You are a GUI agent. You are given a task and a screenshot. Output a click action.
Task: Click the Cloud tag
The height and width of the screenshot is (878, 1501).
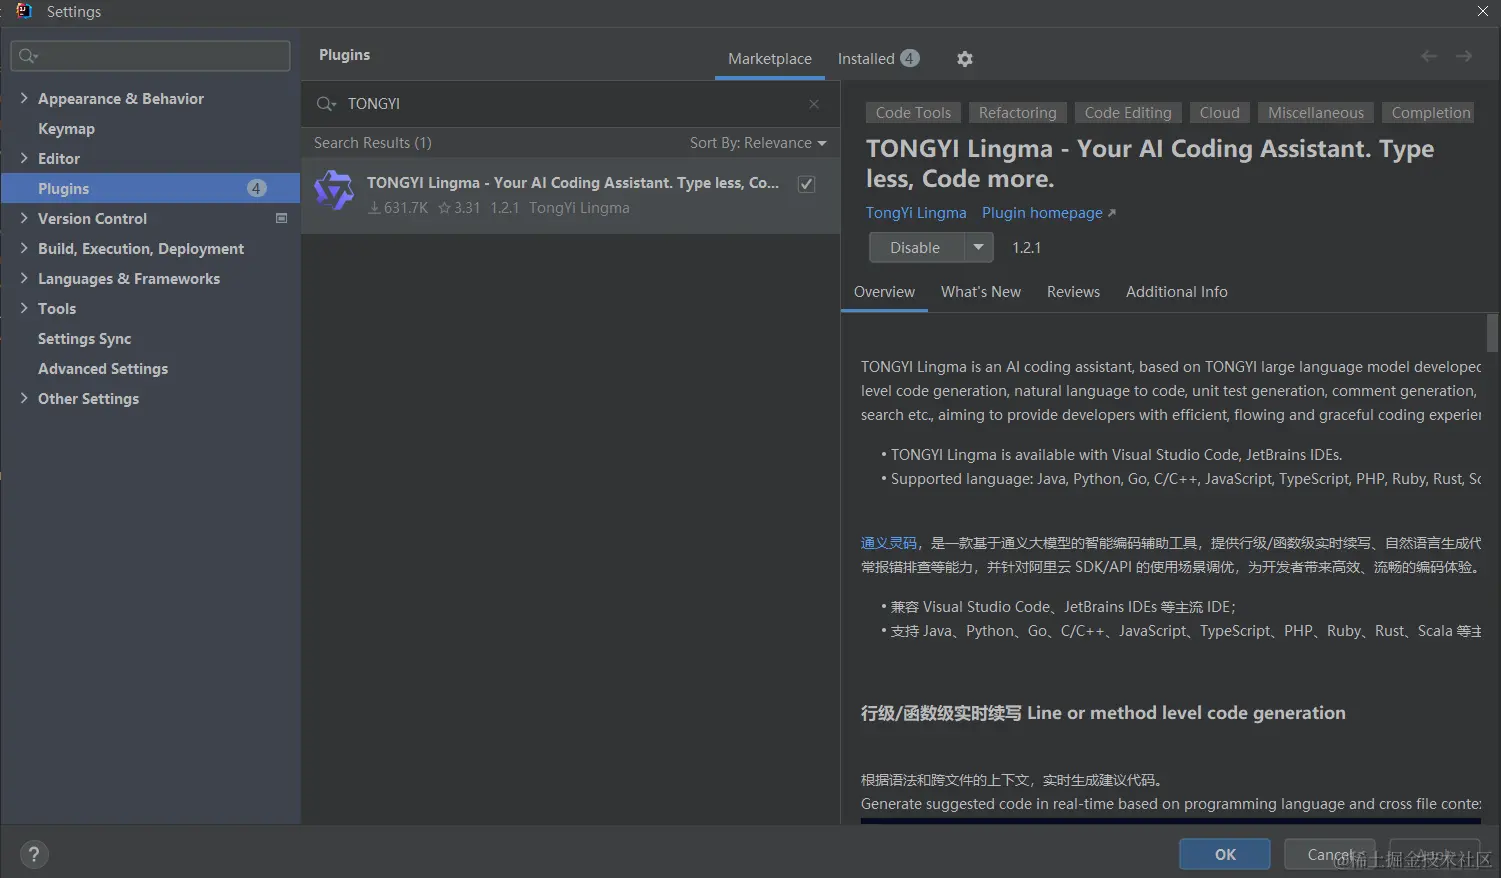pos(1219,113)
